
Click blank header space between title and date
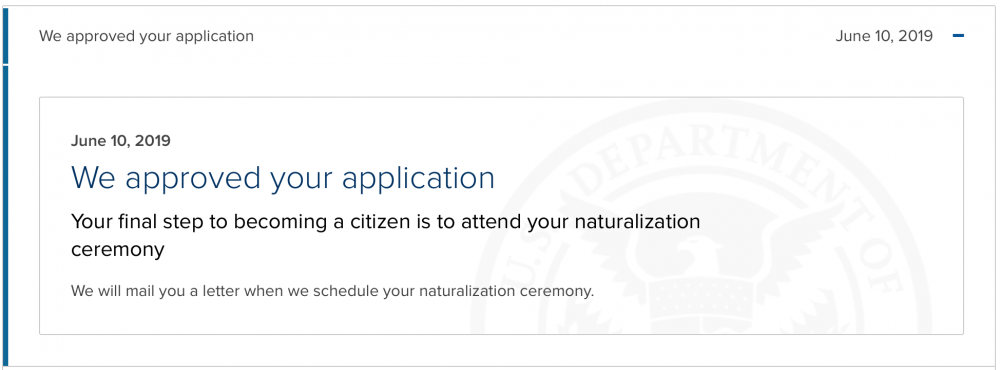tap(542, 36)
